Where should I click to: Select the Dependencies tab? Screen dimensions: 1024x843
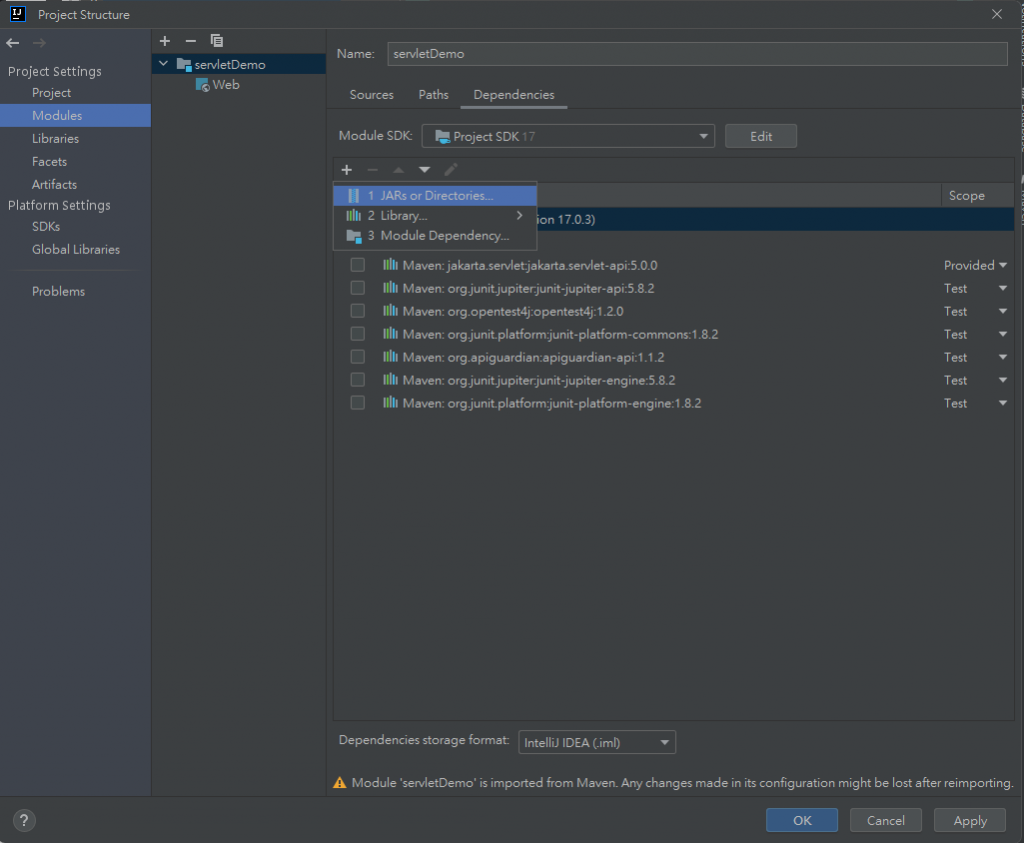[514, 95]
